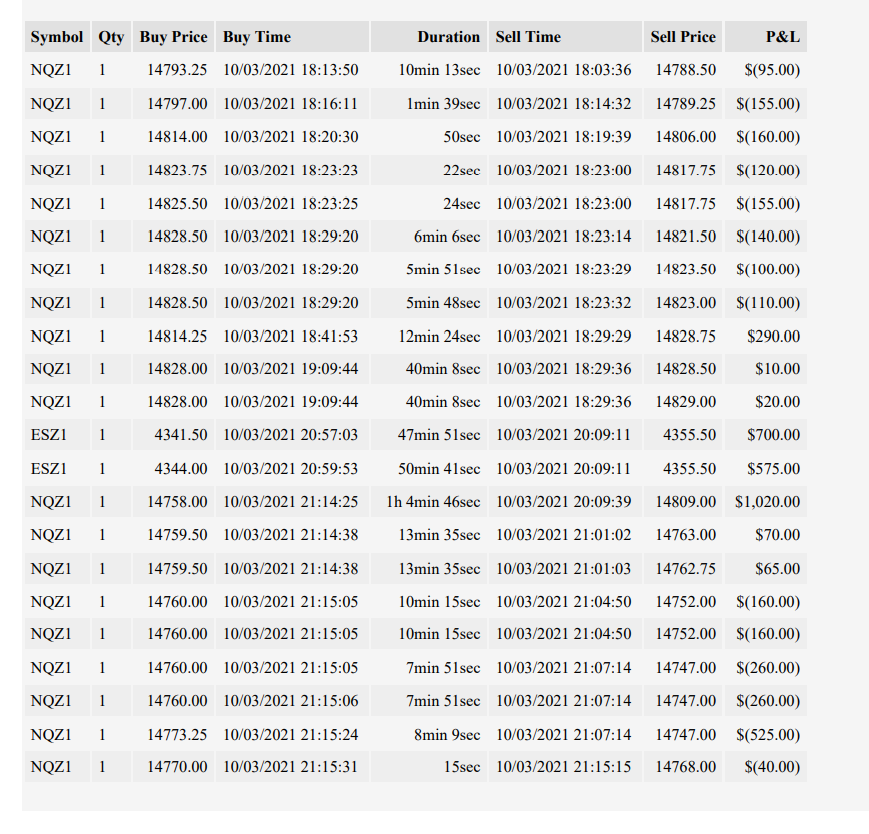The height and width of the screenshot is (834, 869).
Task: Select the Buy Price column header
Action: pos(173,37)
